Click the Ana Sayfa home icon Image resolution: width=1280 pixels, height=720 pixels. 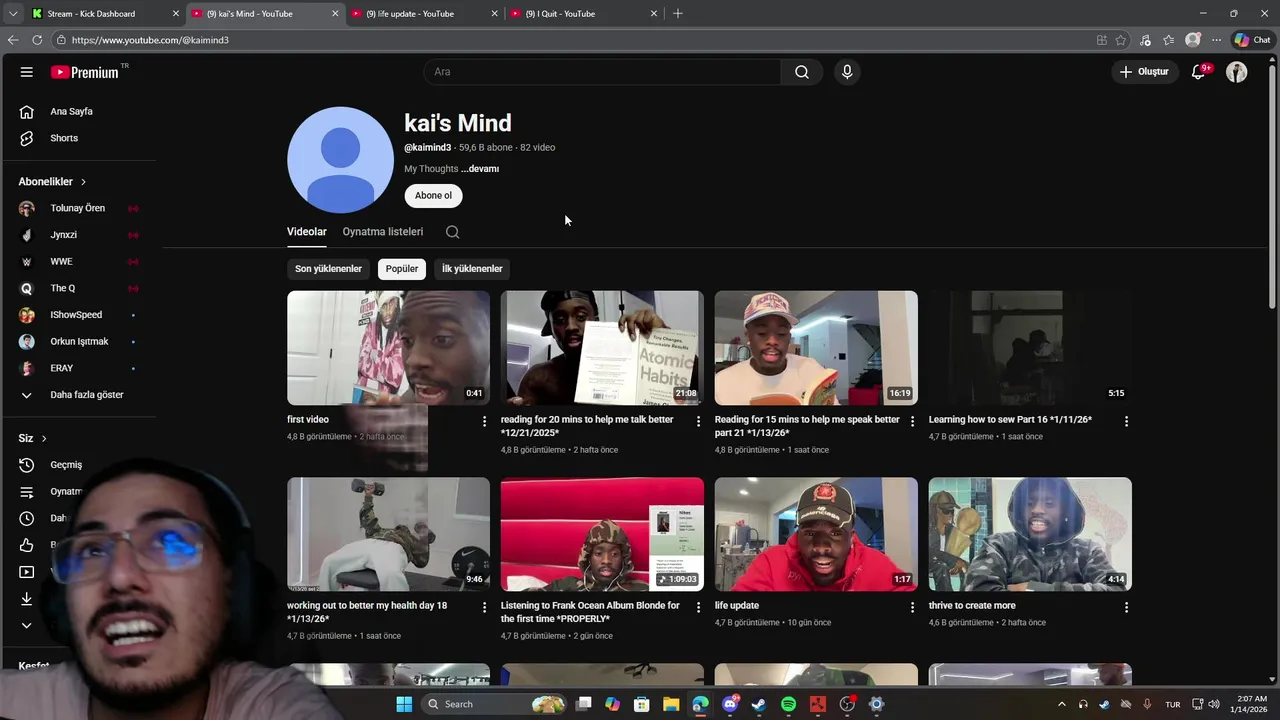click(27, 111)
